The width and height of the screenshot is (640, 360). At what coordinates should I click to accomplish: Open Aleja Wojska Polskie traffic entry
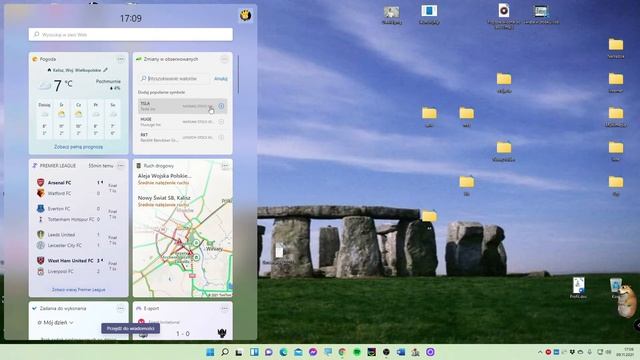[x=164, y=179]
